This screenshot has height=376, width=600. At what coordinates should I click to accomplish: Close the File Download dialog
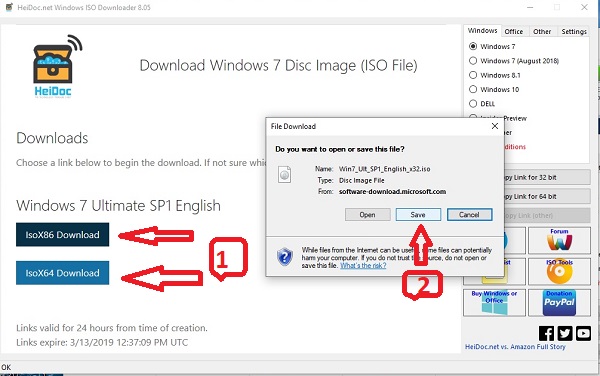(495, 126)
